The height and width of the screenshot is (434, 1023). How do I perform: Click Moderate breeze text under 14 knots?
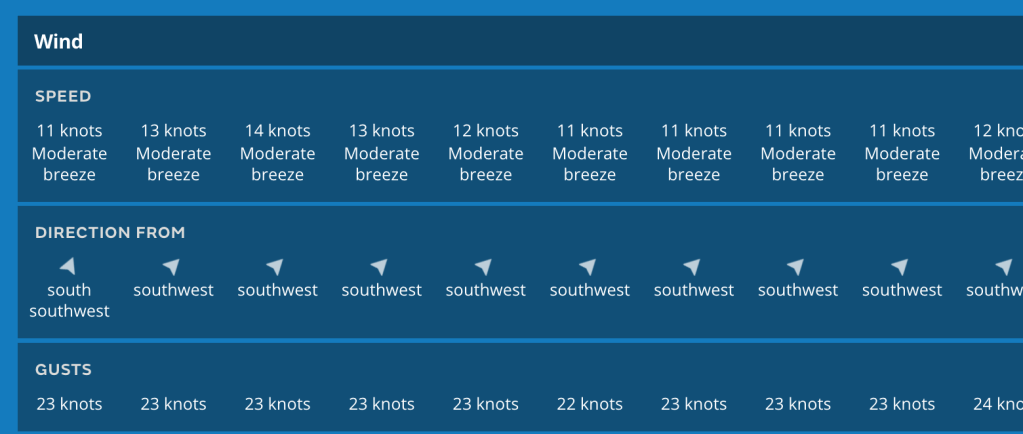(x=277, y=164)
